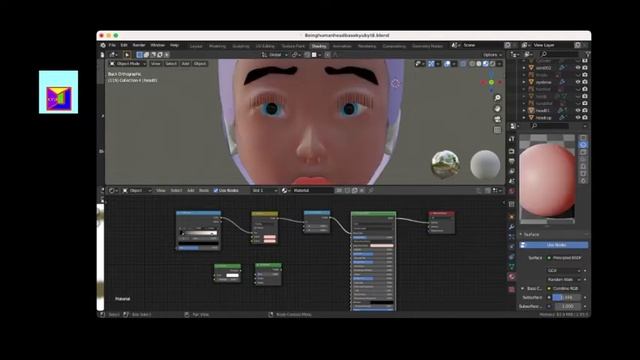This screenshot has height=360, width=640.
Task: Open the viewport Options dropdown
Action: [x=492, y=55]
